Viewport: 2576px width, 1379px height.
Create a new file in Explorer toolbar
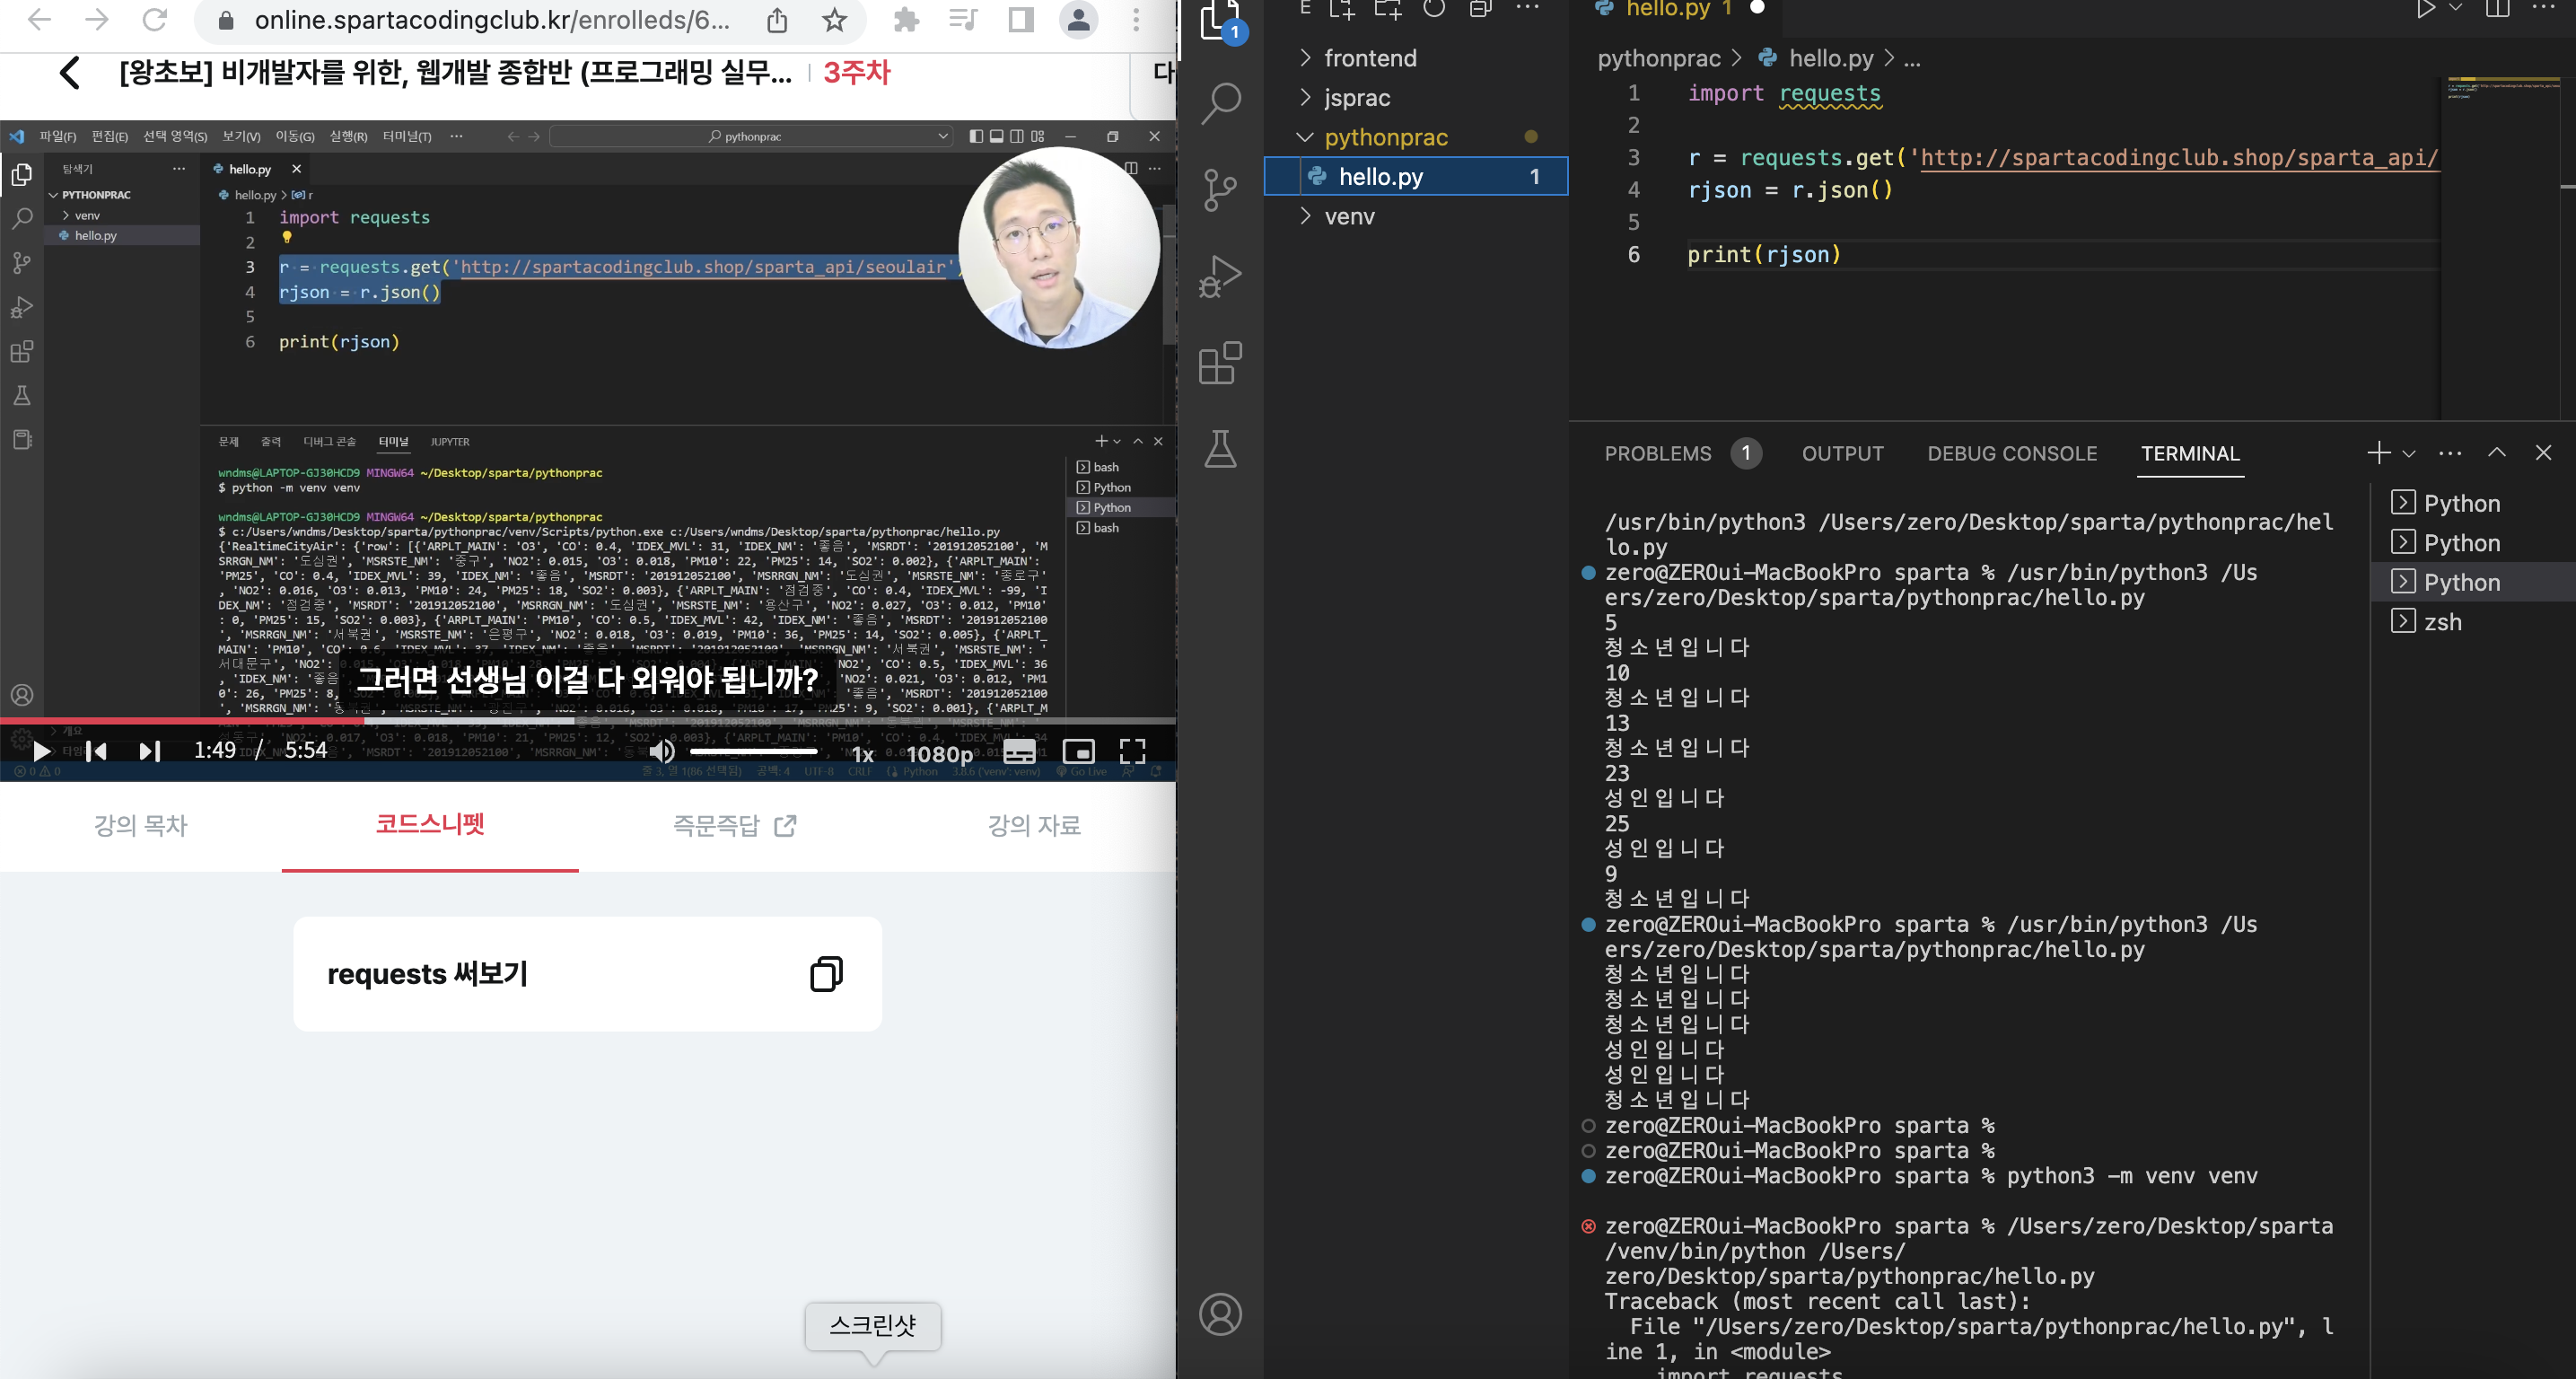[1342, 9]
